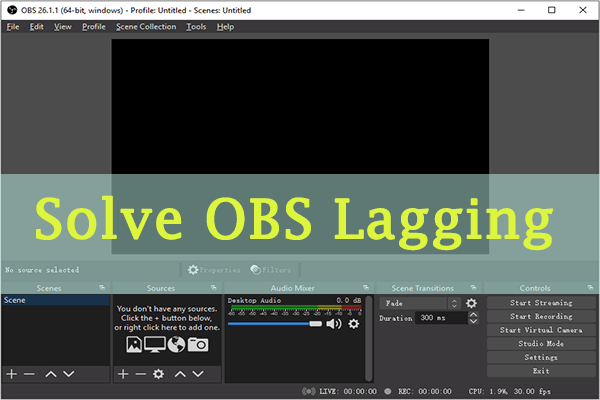600x400 pixels.
Task: Open the File menu
Action: click(x=13, y=27)
